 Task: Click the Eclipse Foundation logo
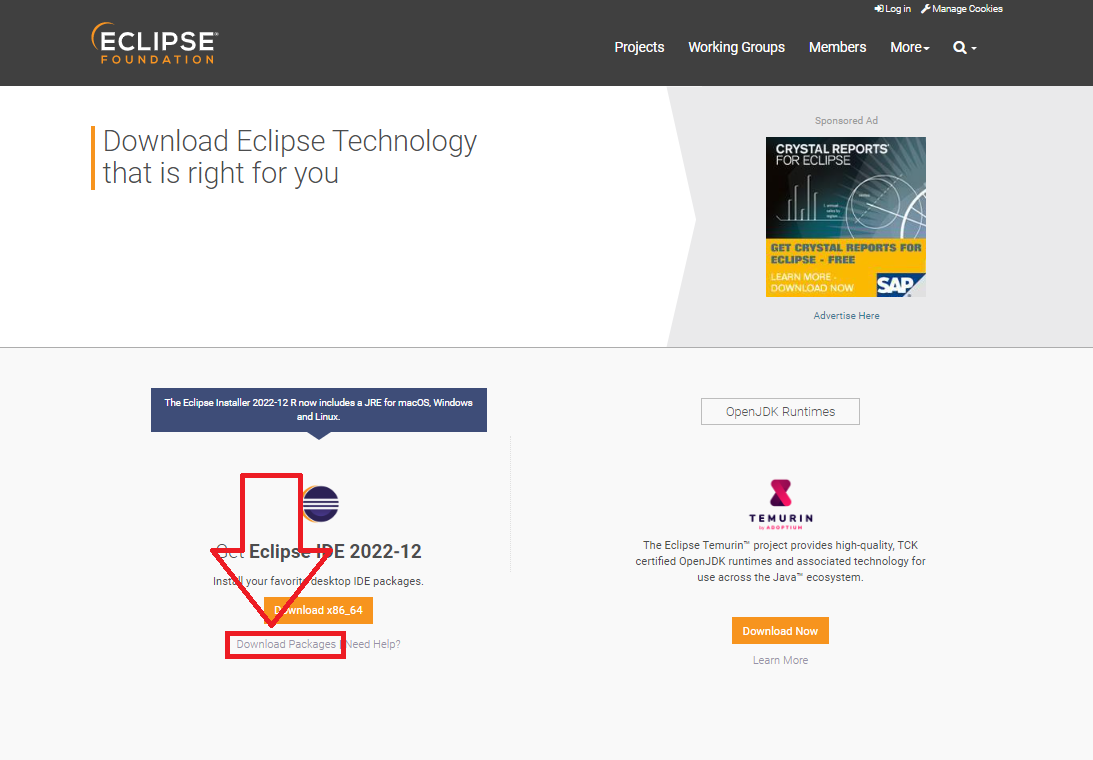[x=155, y=43]
